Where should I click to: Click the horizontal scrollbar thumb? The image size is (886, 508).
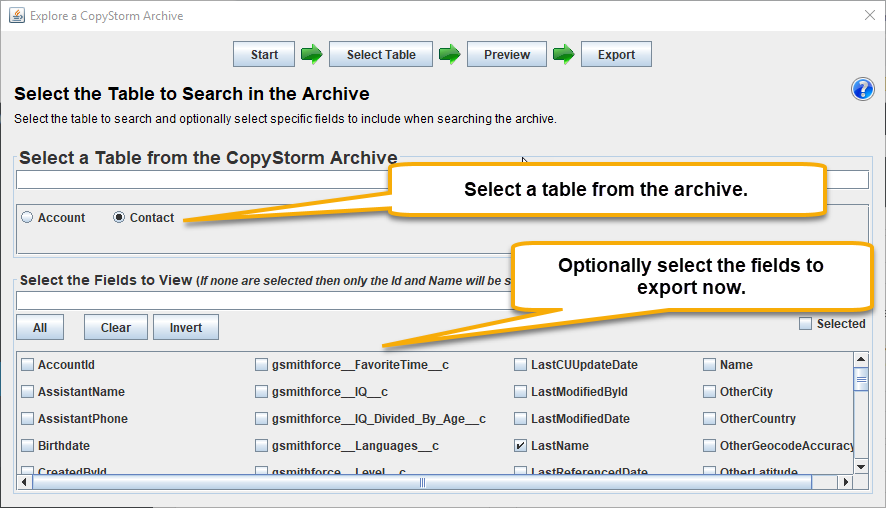coord(422,482)
